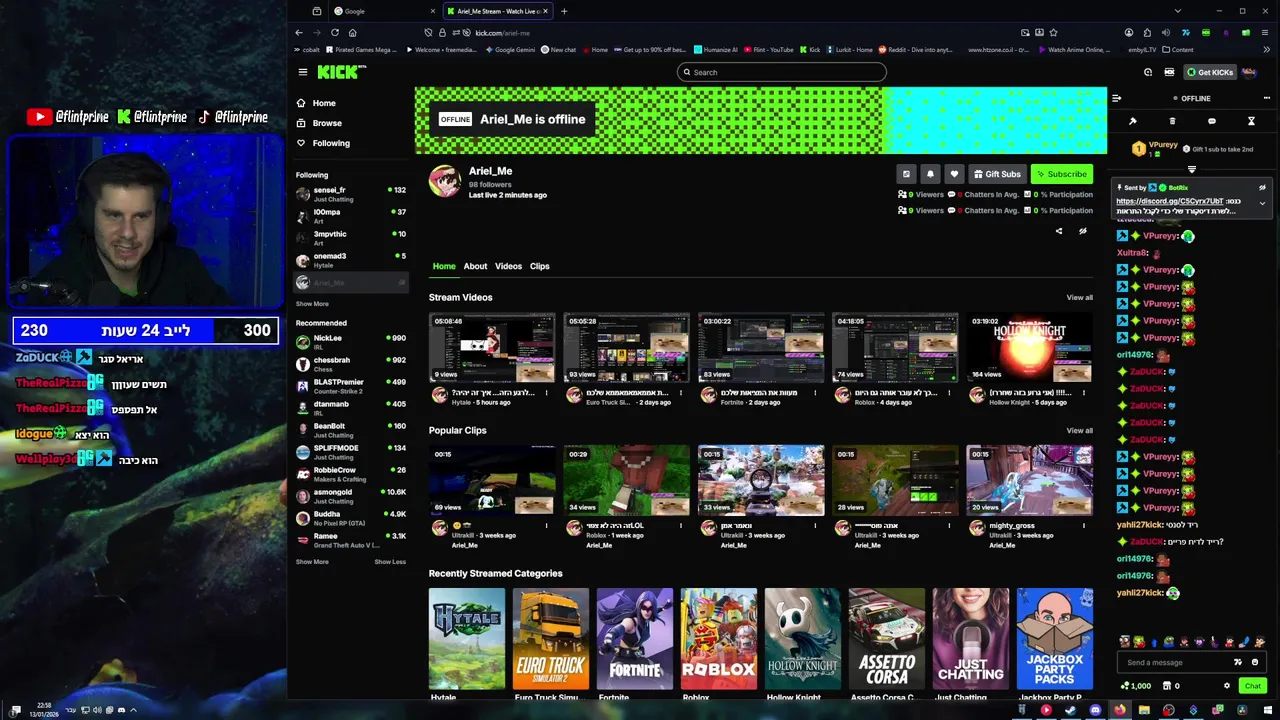1280x720 pixels.
Task: Click the shop icon next to 0
Action: pyautogui.click(x=1166, y=686)
